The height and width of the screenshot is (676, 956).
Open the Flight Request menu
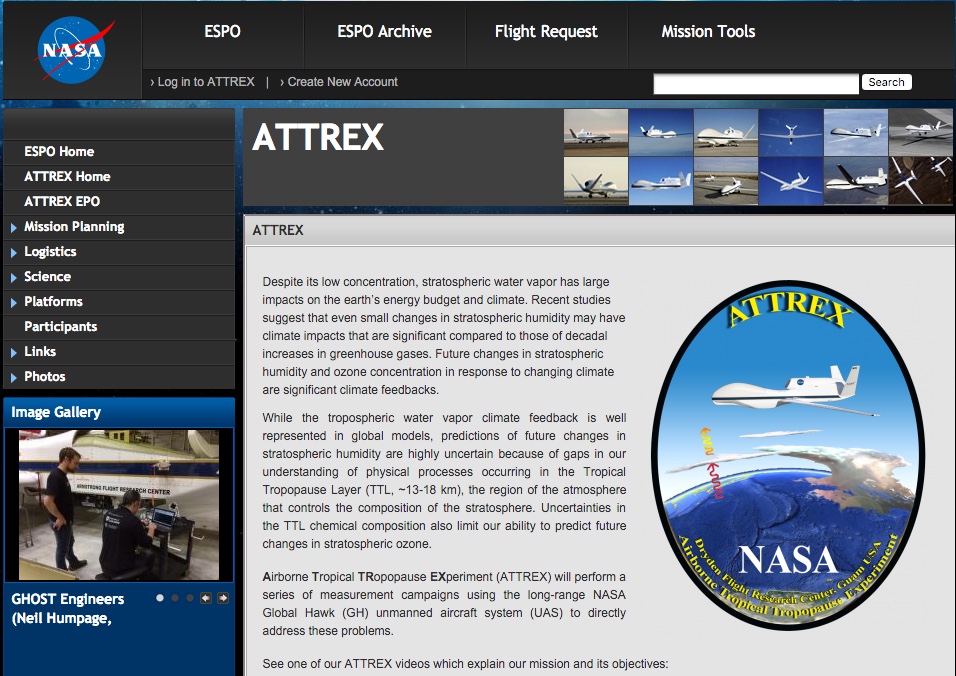coord(546,32)
